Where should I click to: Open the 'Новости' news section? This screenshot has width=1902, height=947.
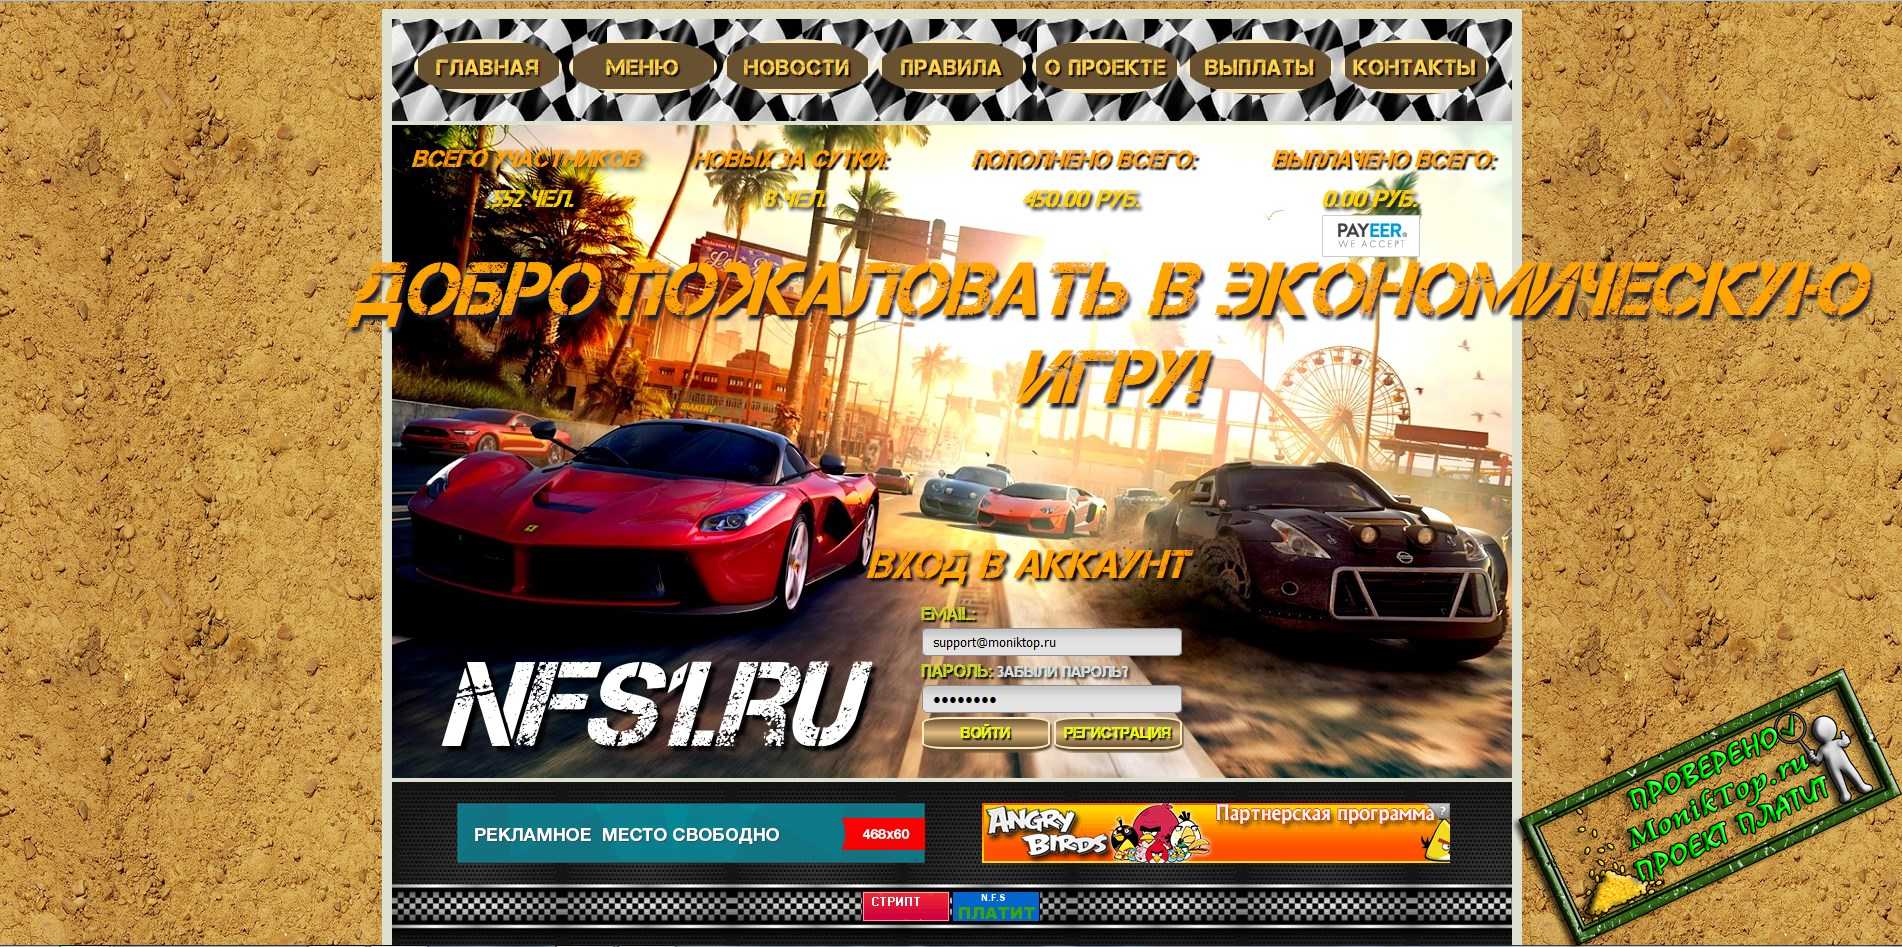click(x=796, y=68)
